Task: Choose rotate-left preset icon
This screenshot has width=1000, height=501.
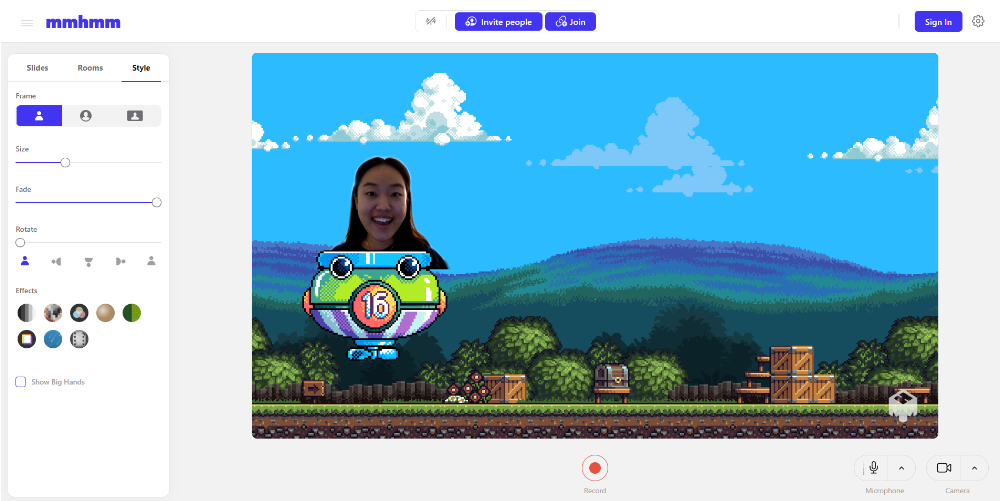Action: [56, 261]
